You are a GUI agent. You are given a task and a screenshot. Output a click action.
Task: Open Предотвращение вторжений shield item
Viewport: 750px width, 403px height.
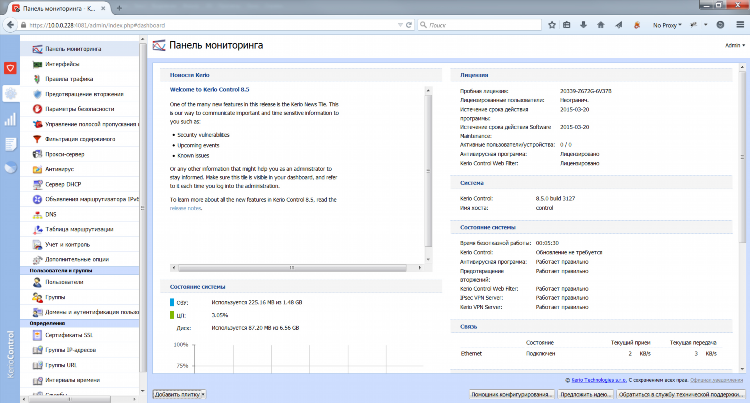click(x=84, y=94)
